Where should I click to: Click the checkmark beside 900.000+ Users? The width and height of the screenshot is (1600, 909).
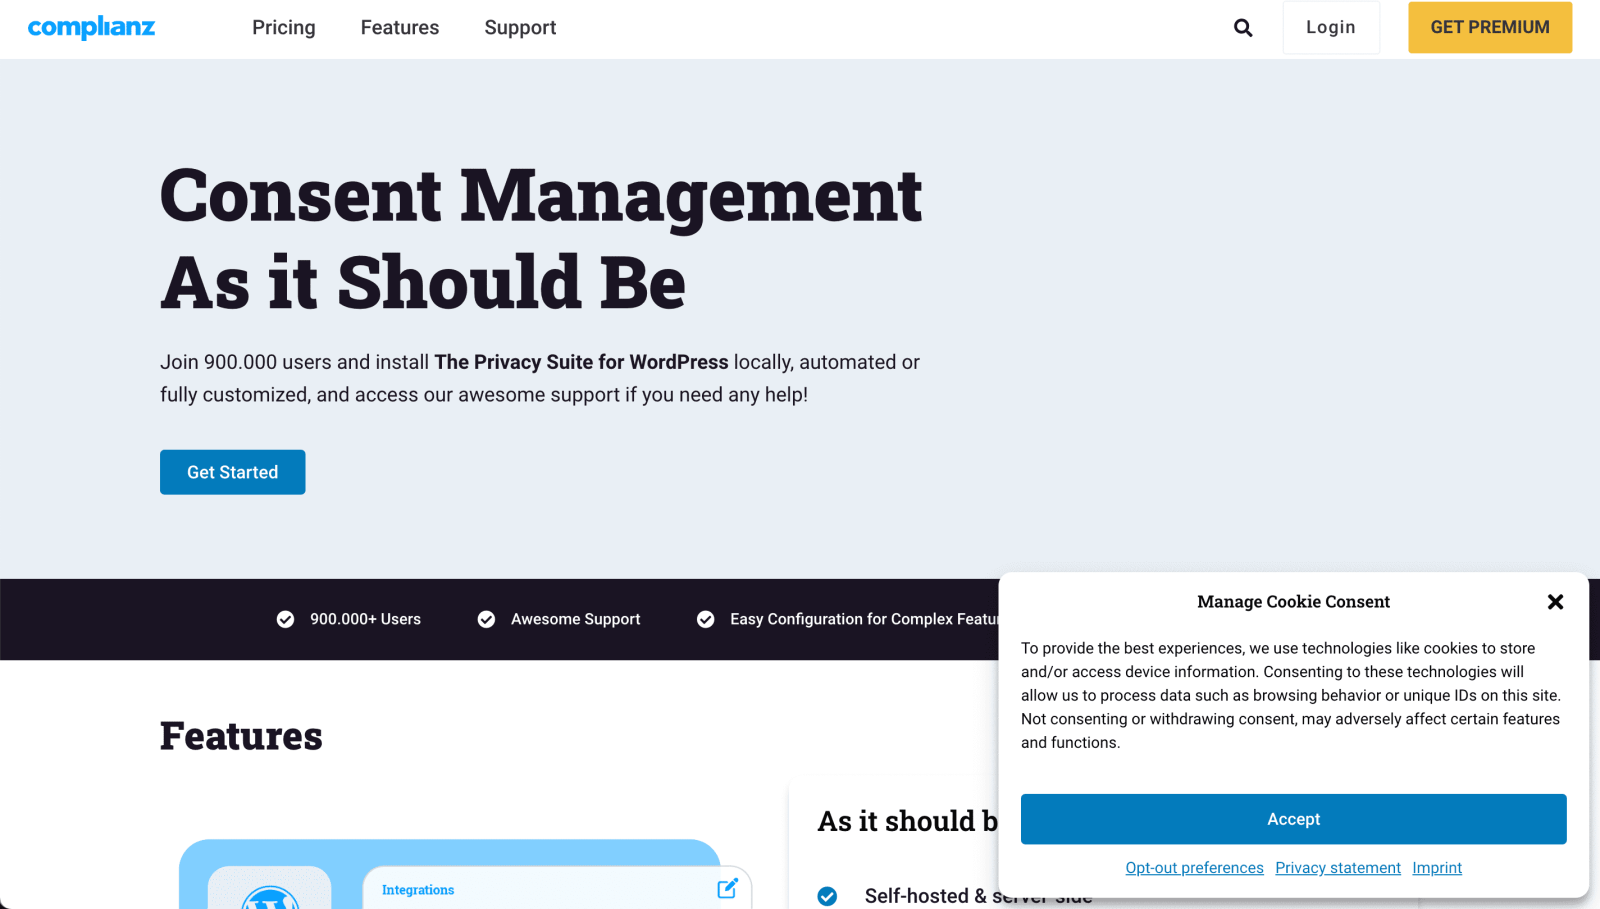point(285,620)
